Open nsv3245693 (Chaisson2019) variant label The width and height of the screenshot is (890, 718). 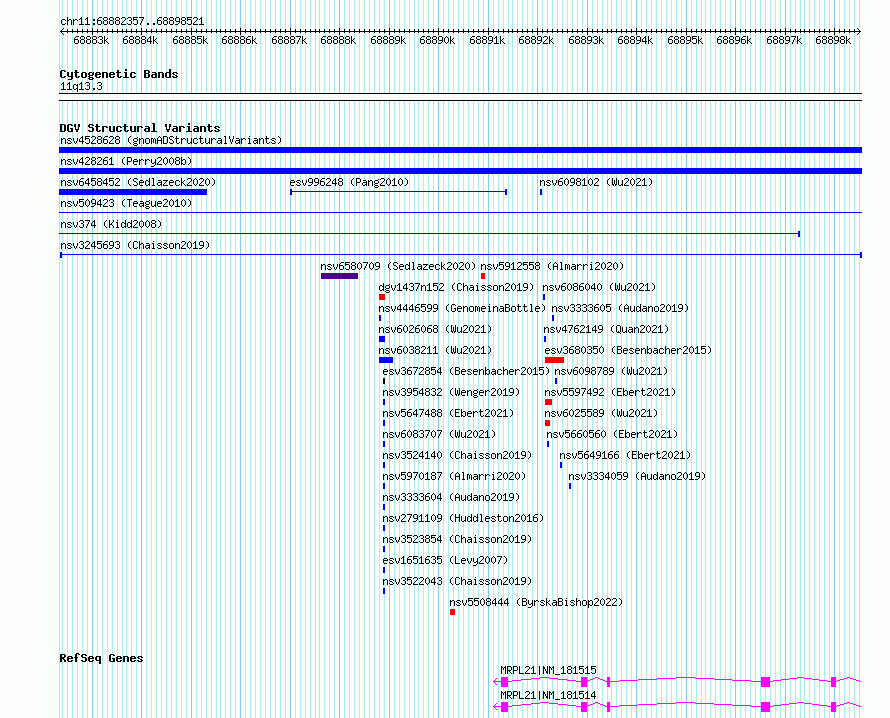point(135,245)
